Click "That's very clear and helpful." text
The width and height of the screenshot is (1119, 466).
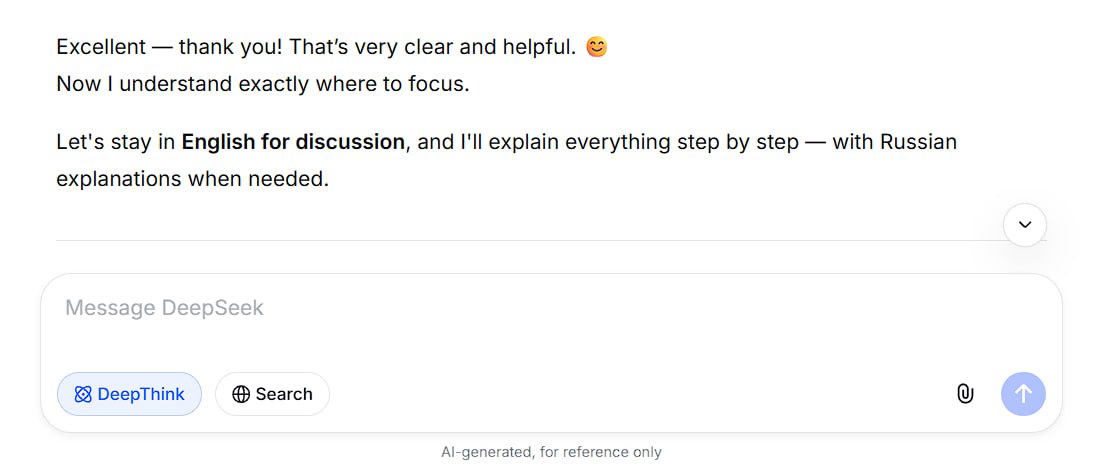[x=433, y=47]
